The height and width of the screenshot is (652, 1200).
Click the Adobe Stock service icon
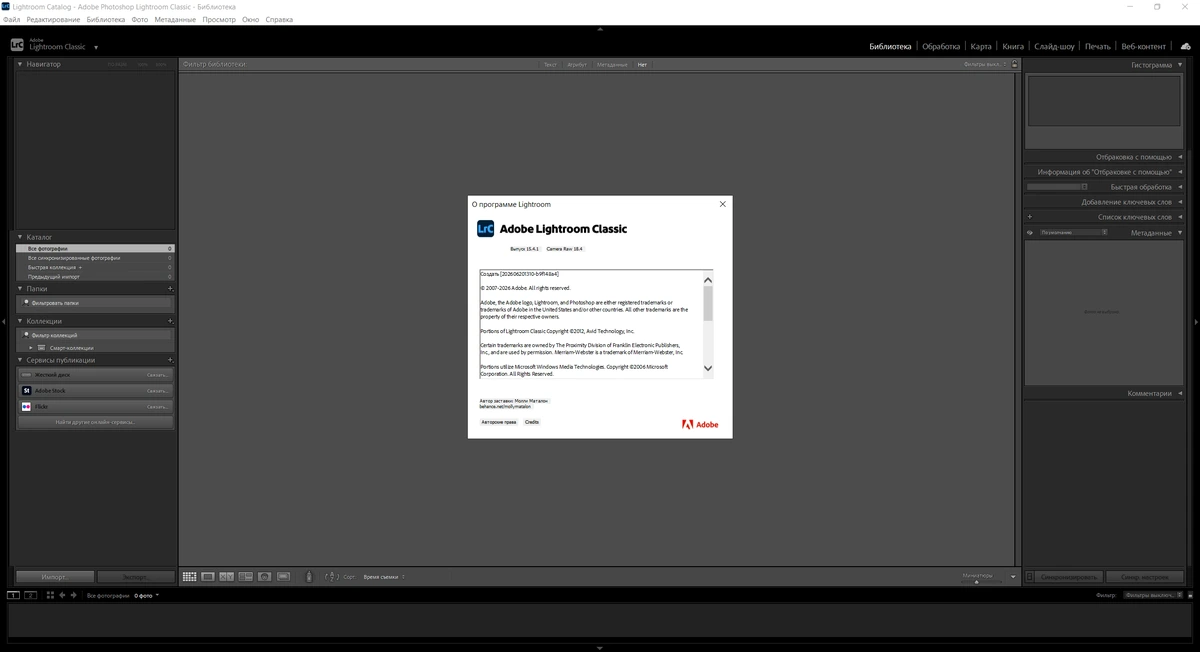(x=27, y=391)
